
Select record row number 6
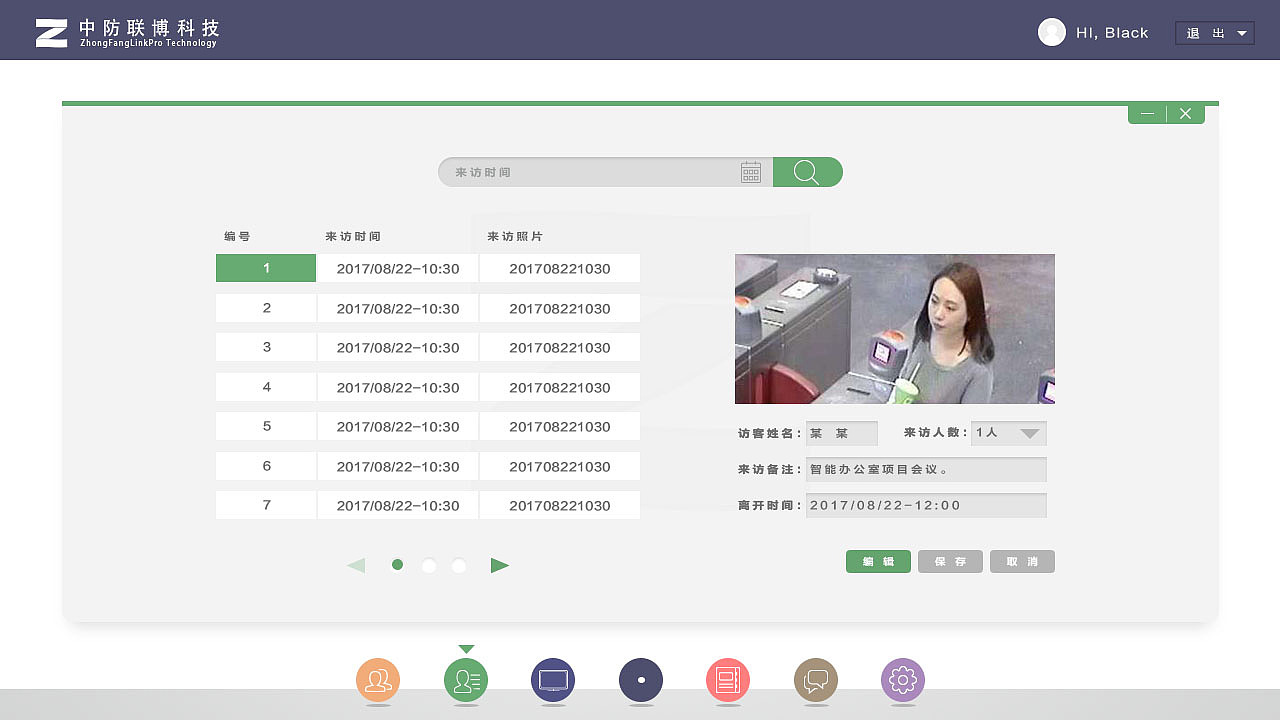pos(266,466)
